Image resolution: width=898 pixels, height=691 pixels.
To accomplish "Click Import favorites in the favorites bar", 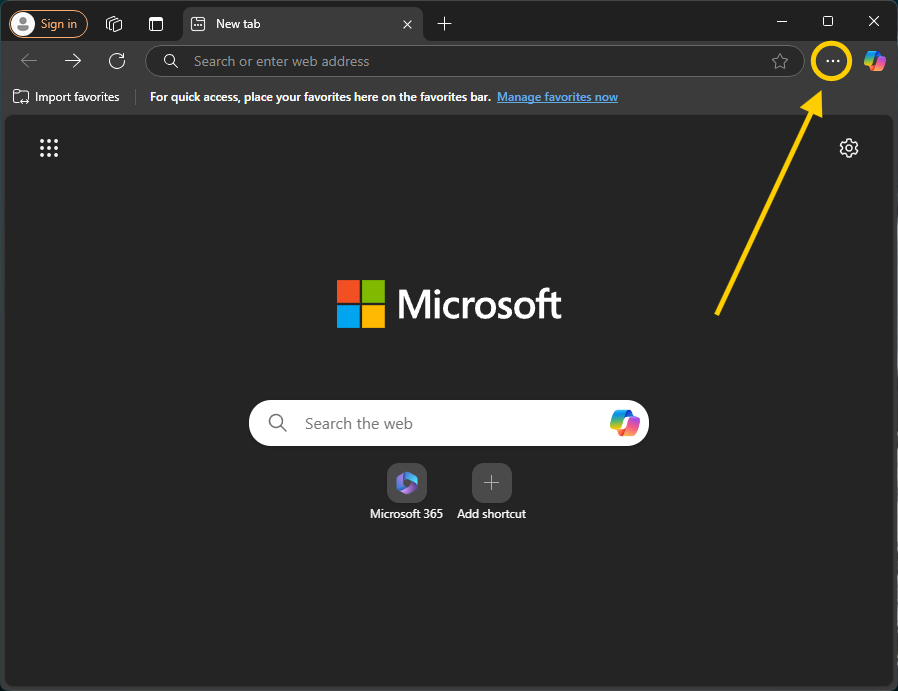I will click(x=66, y=97).
